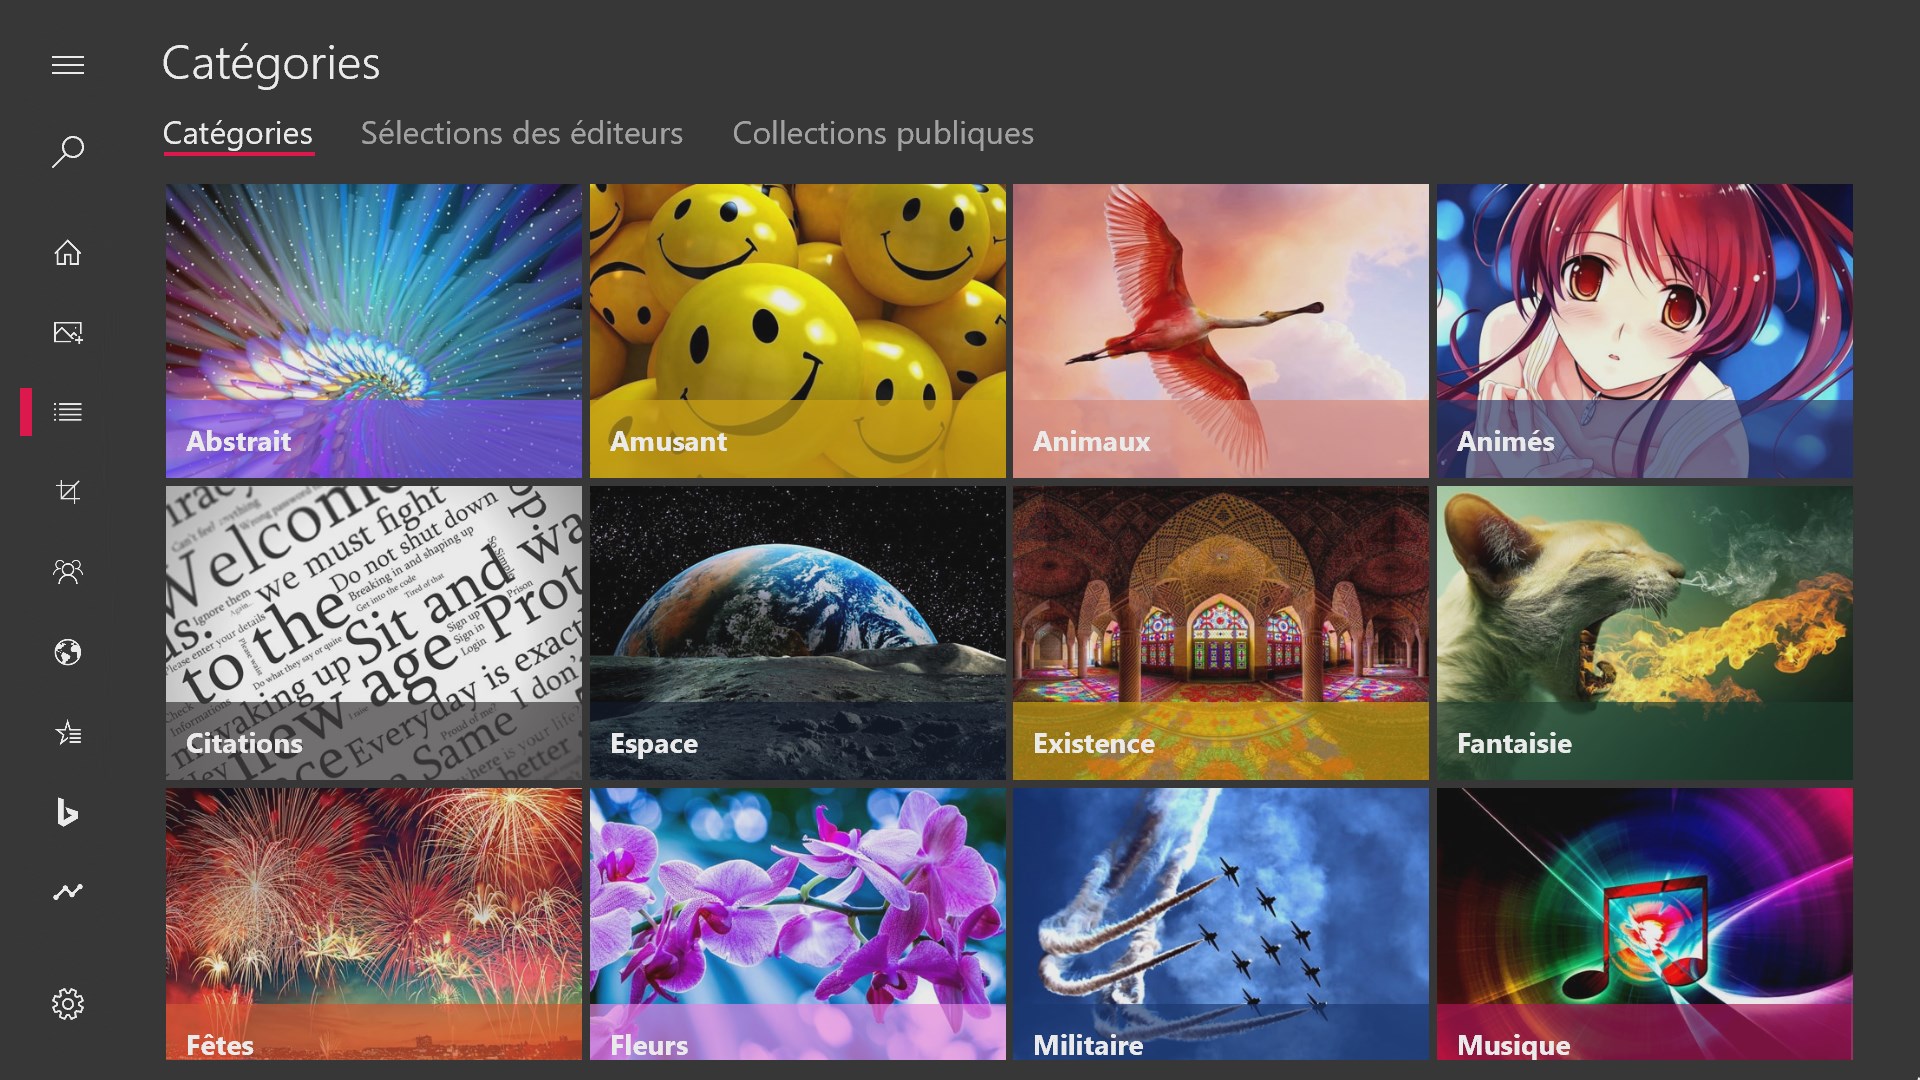
Task: Open the Abstrait category tile
Action: click(x=373, y=330)
